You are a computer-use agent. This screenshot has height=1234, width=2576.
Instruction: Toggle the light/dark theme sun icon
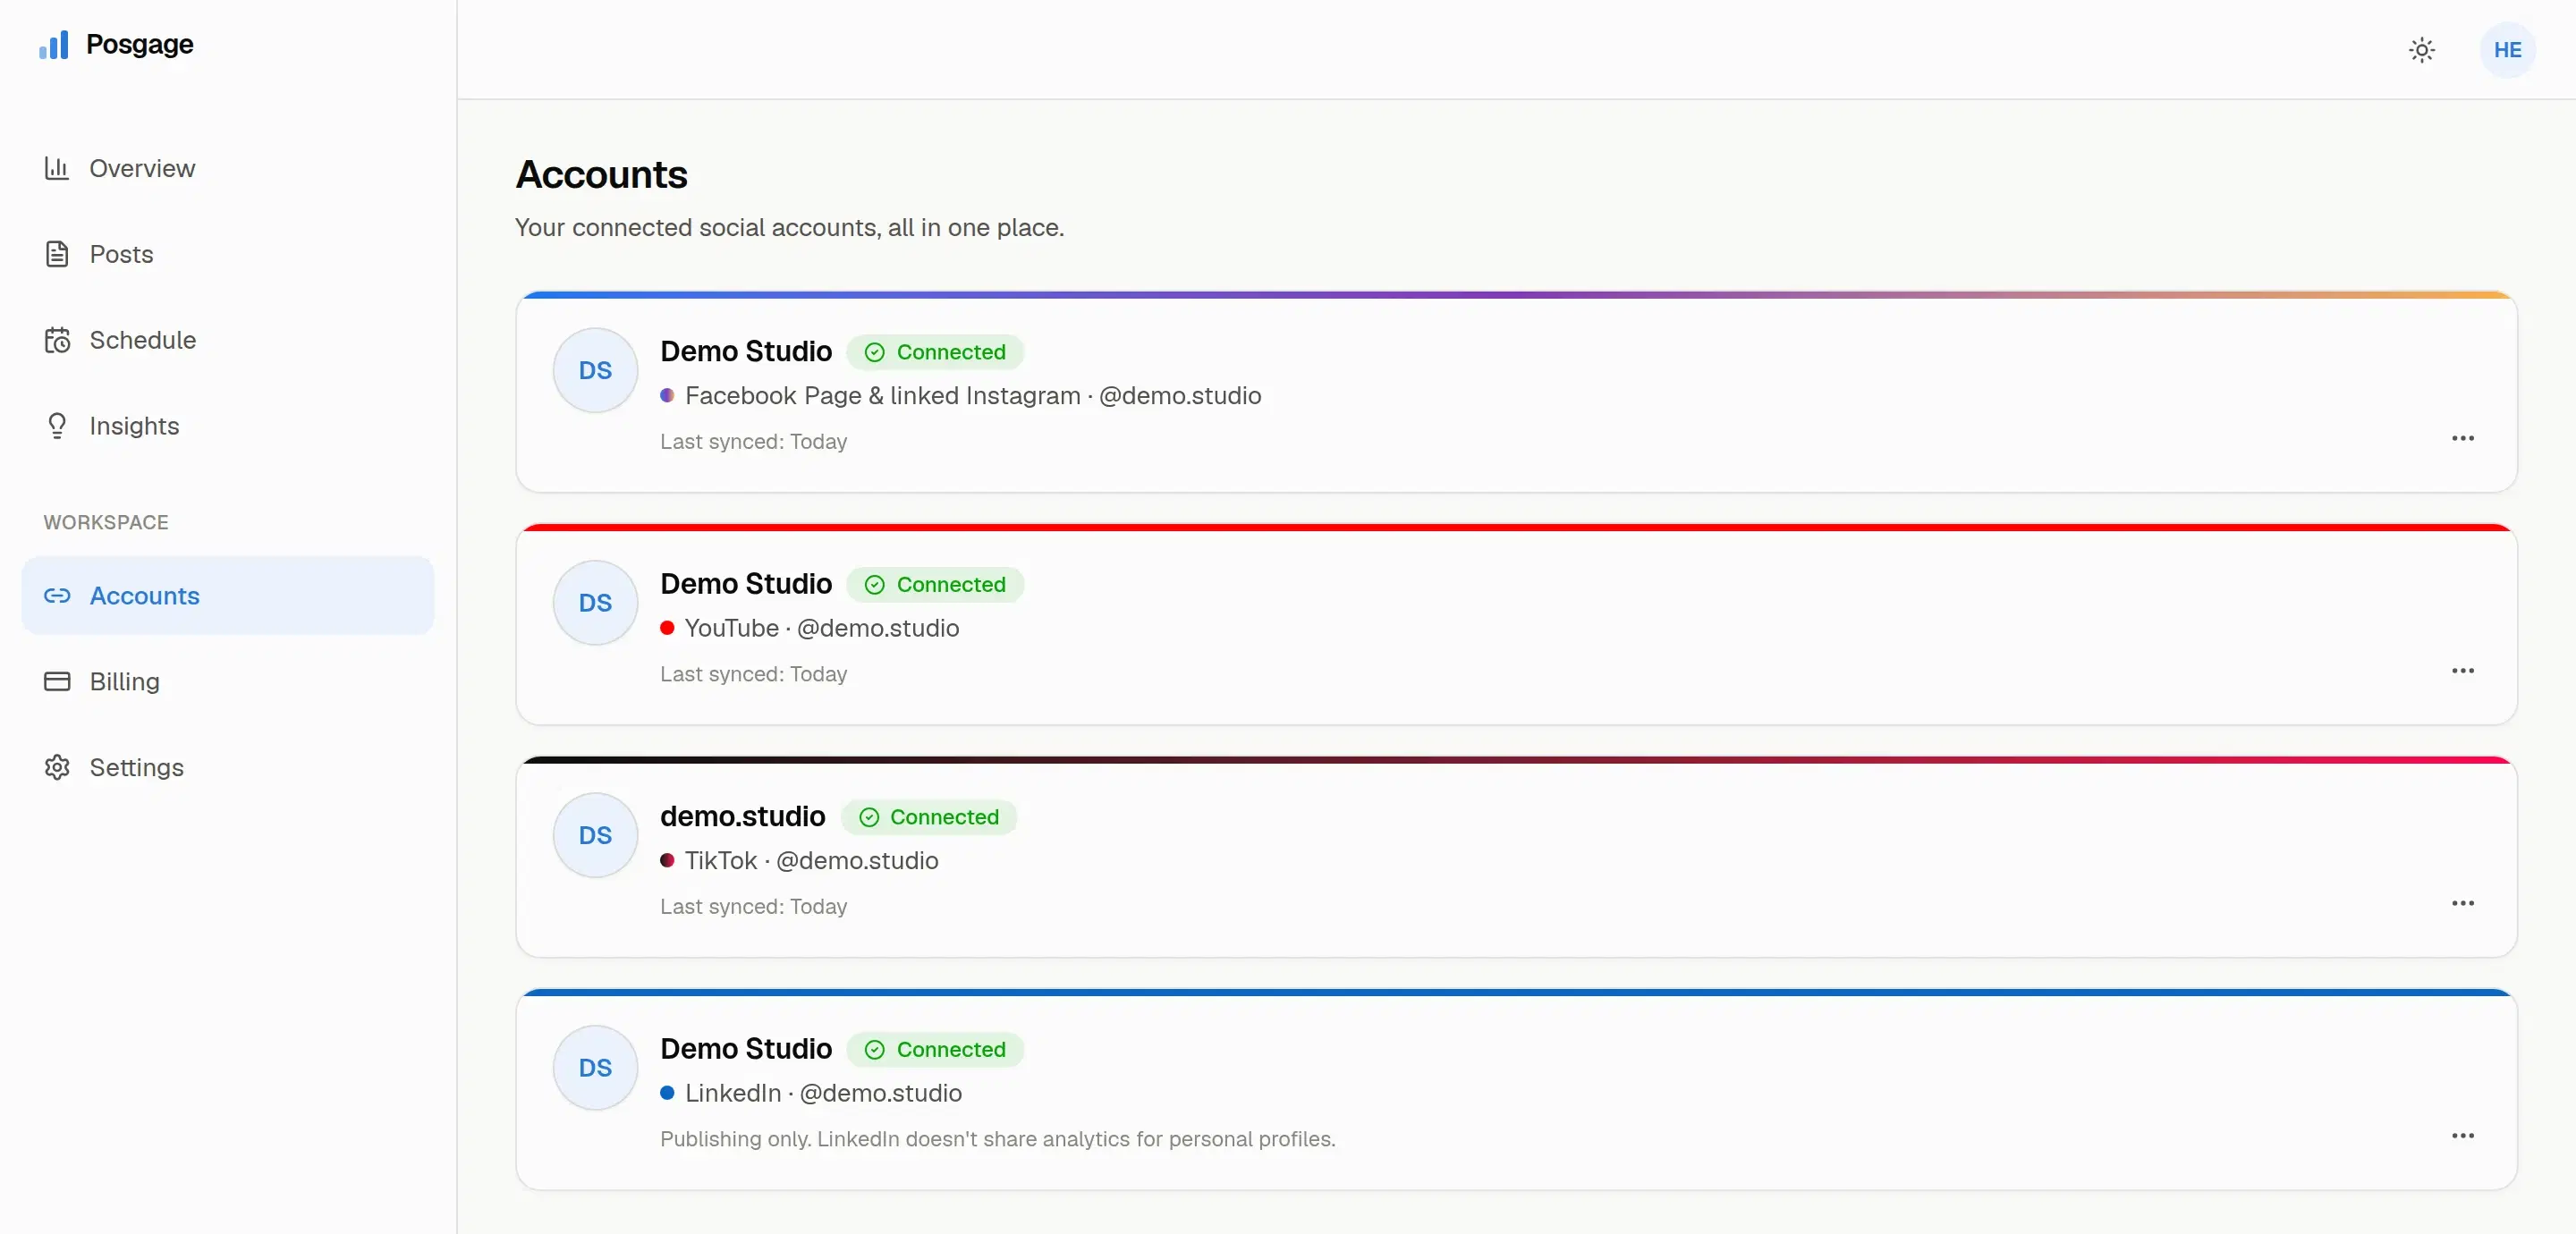[2422, 50]
